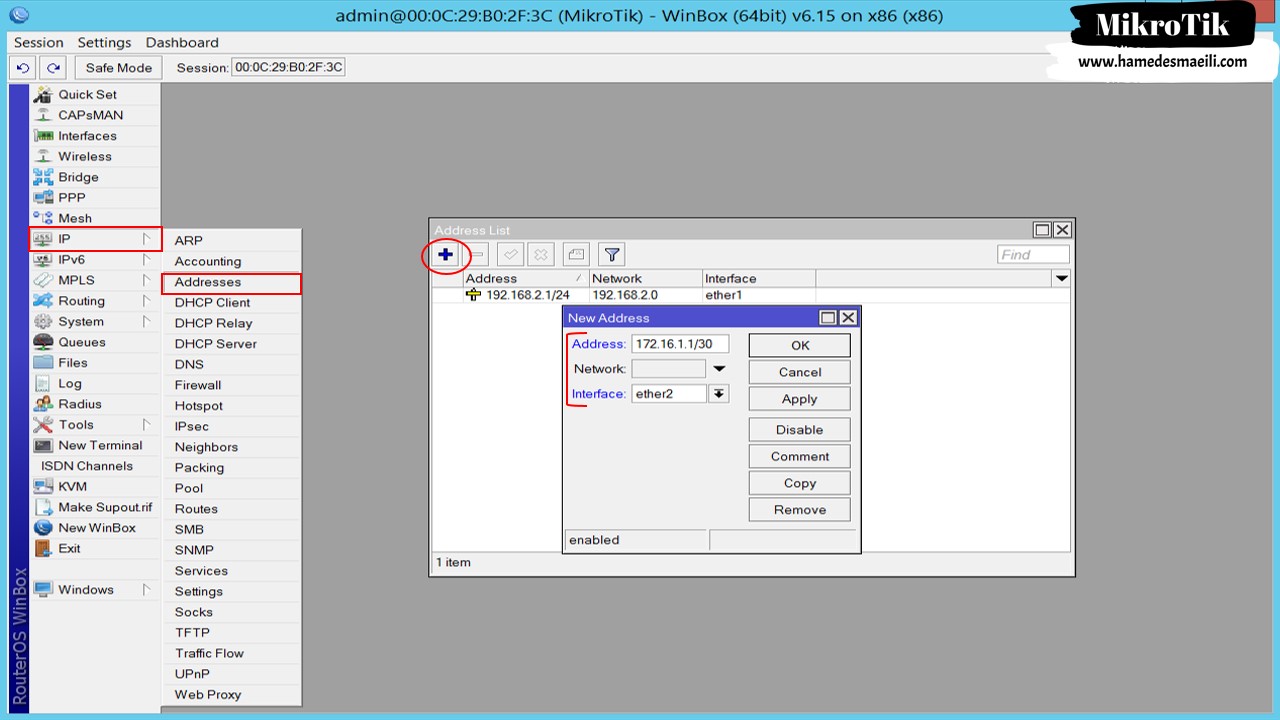The width and height of the screenshot is (1280, 720).
Task: Open New WinBox from sidebar
Action: click(x=94, y=528)
